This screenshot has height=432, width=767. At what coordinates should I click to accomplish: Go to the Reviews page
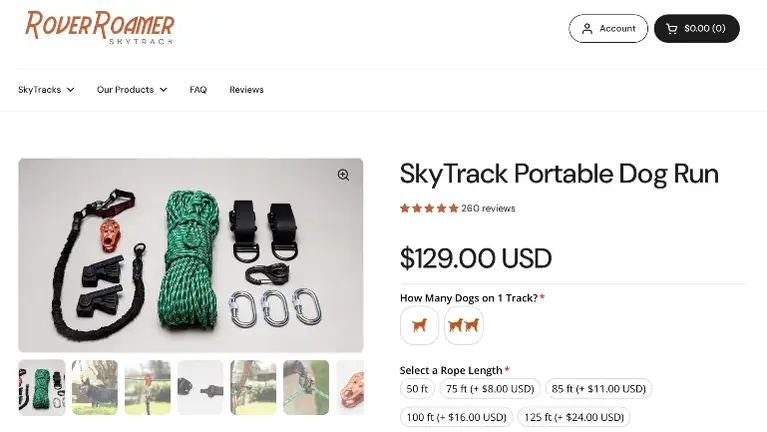(x=246, y=90)
